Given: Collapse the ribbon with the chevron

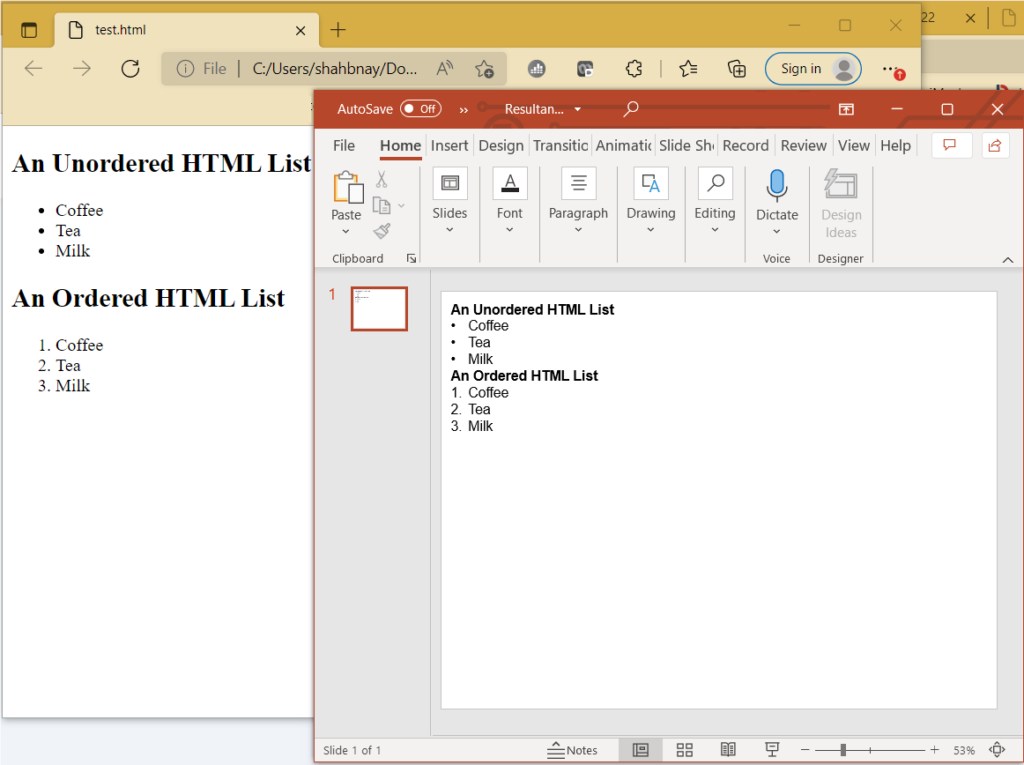Looking at the screenshot, I should pyautogui.click(x=1007, y=259).
